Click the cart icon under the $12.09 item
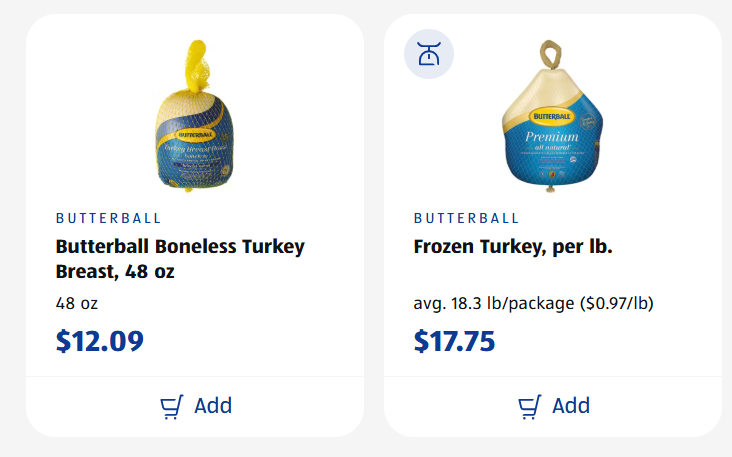This screenshot has width=732, height=457. tap(172, 406)
